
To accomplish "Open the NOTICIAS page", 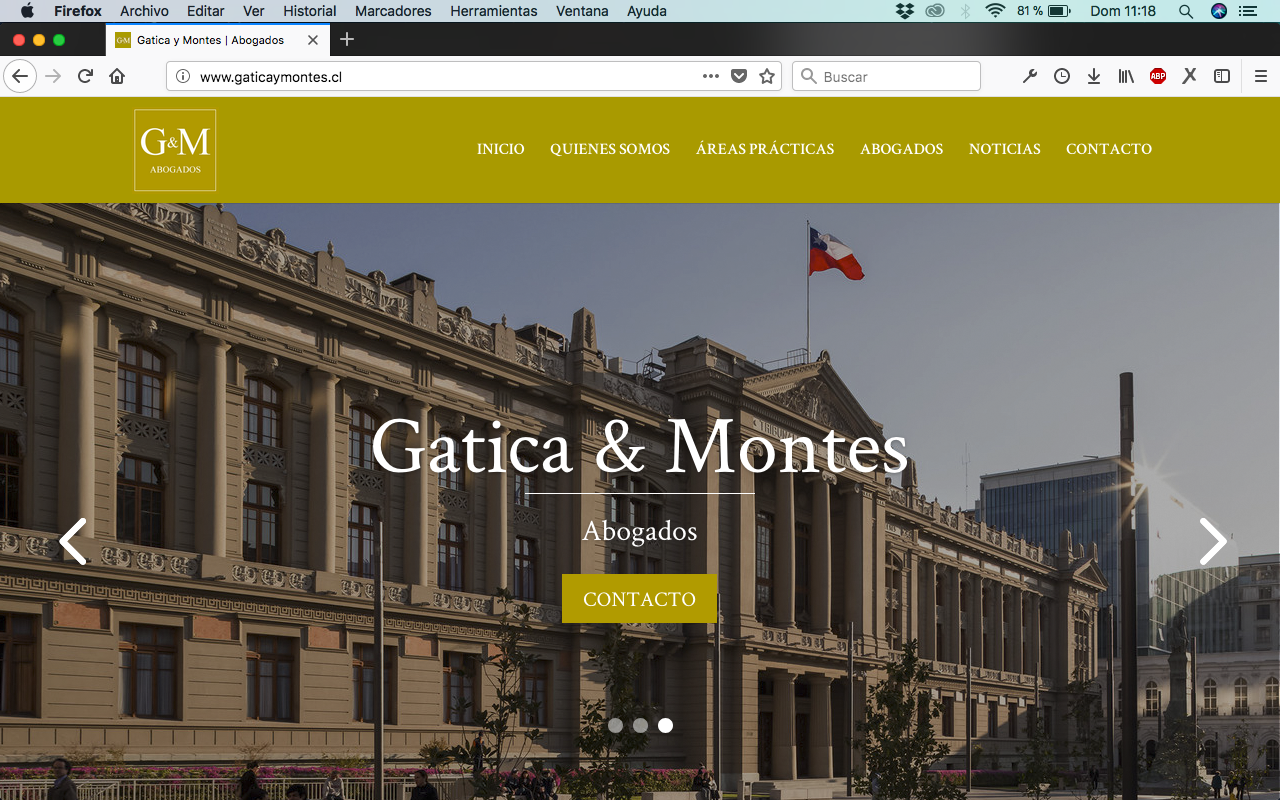I will pos(1005,149).
